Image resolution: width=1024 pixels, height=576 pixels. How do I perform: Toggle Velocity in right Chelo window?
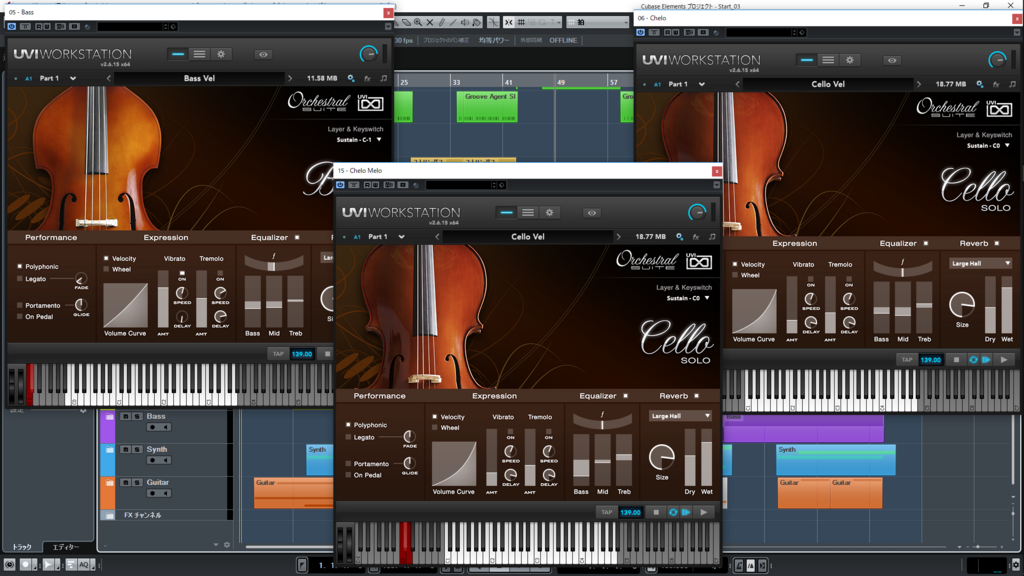735,264
